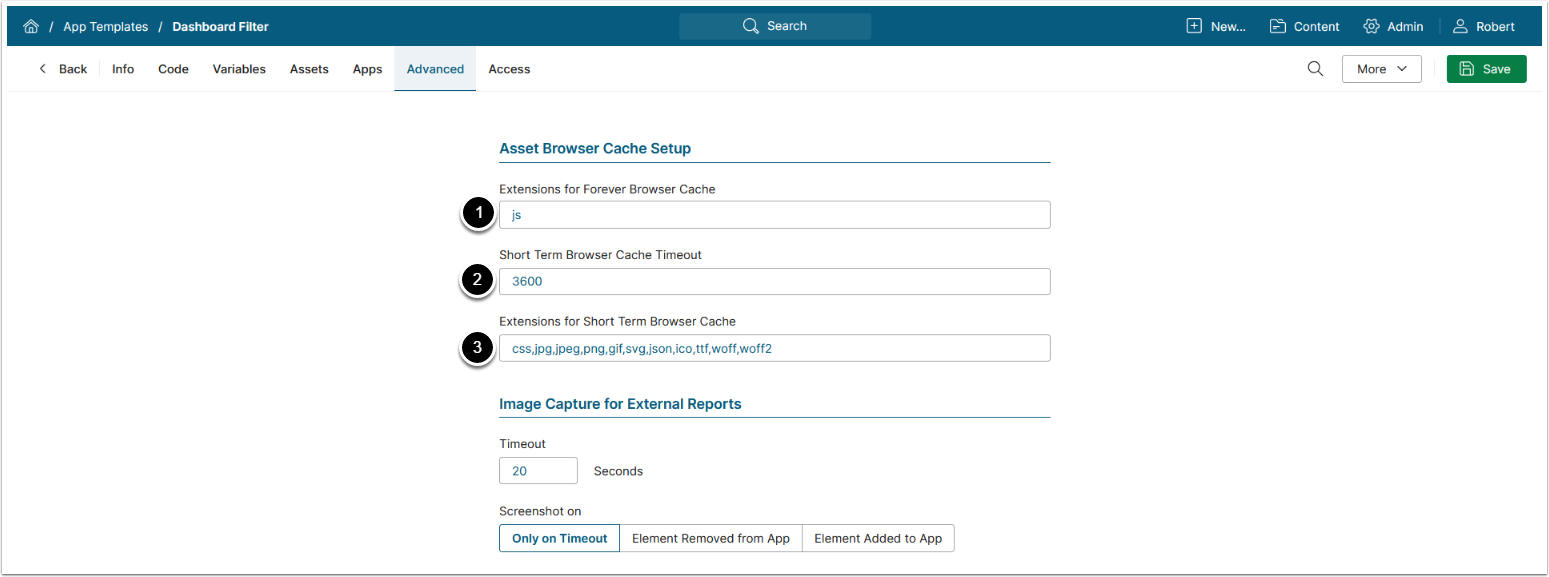This screenshot has width=1549, height=577.
Task: Choose Element Added to App option
Action: pyautogui.click(x=878, y=538)
